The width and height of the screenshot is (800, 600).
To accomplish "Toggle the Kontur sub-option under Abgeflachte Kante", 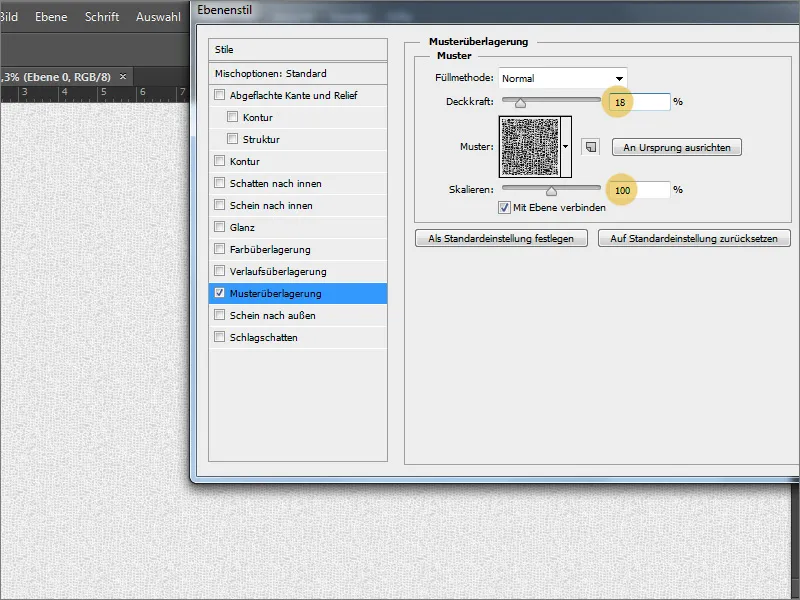I will coord(233,117).
